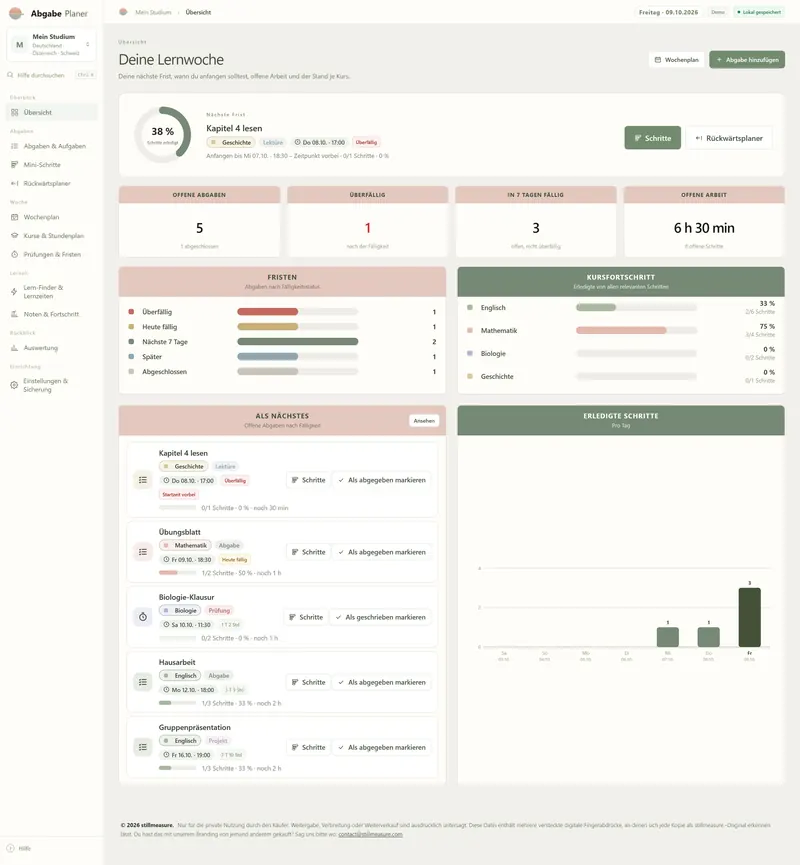Click the Englisch color swatch in Kursfortschritt
The width and height of the screenshot is (800, 865).
[470, 307]
